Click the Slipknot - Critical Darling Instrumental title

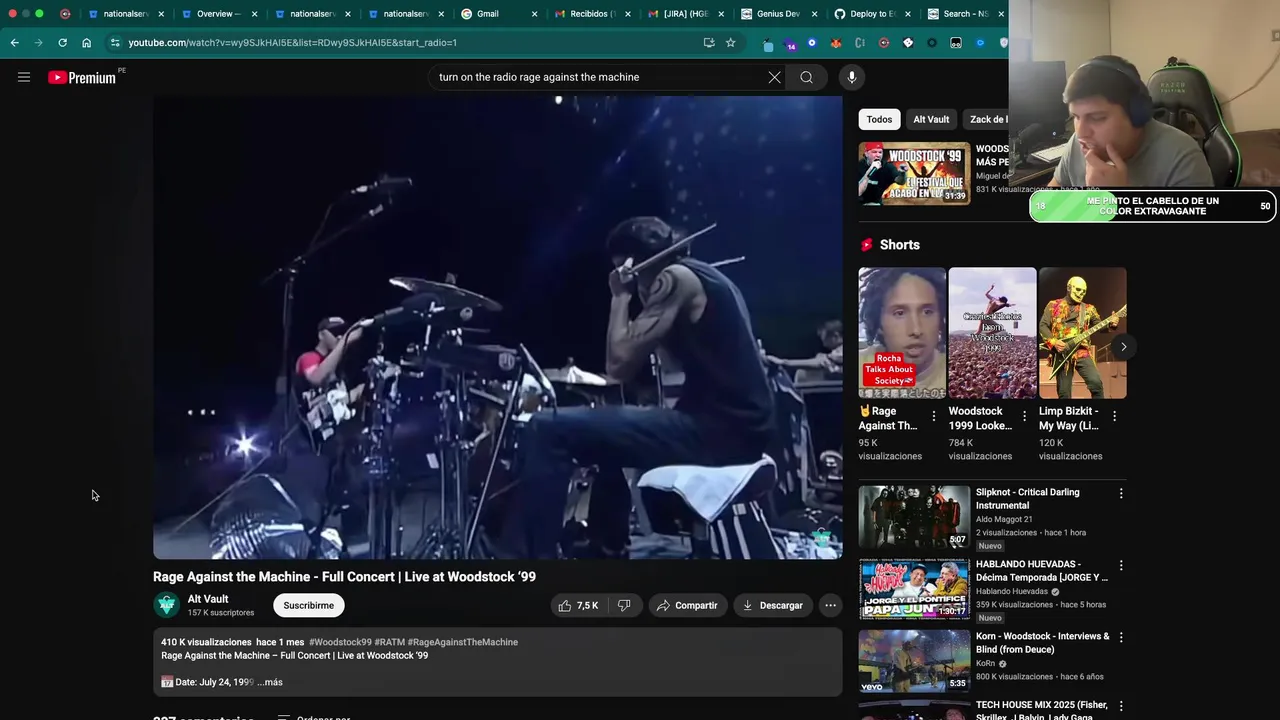tap(1028, 498)
